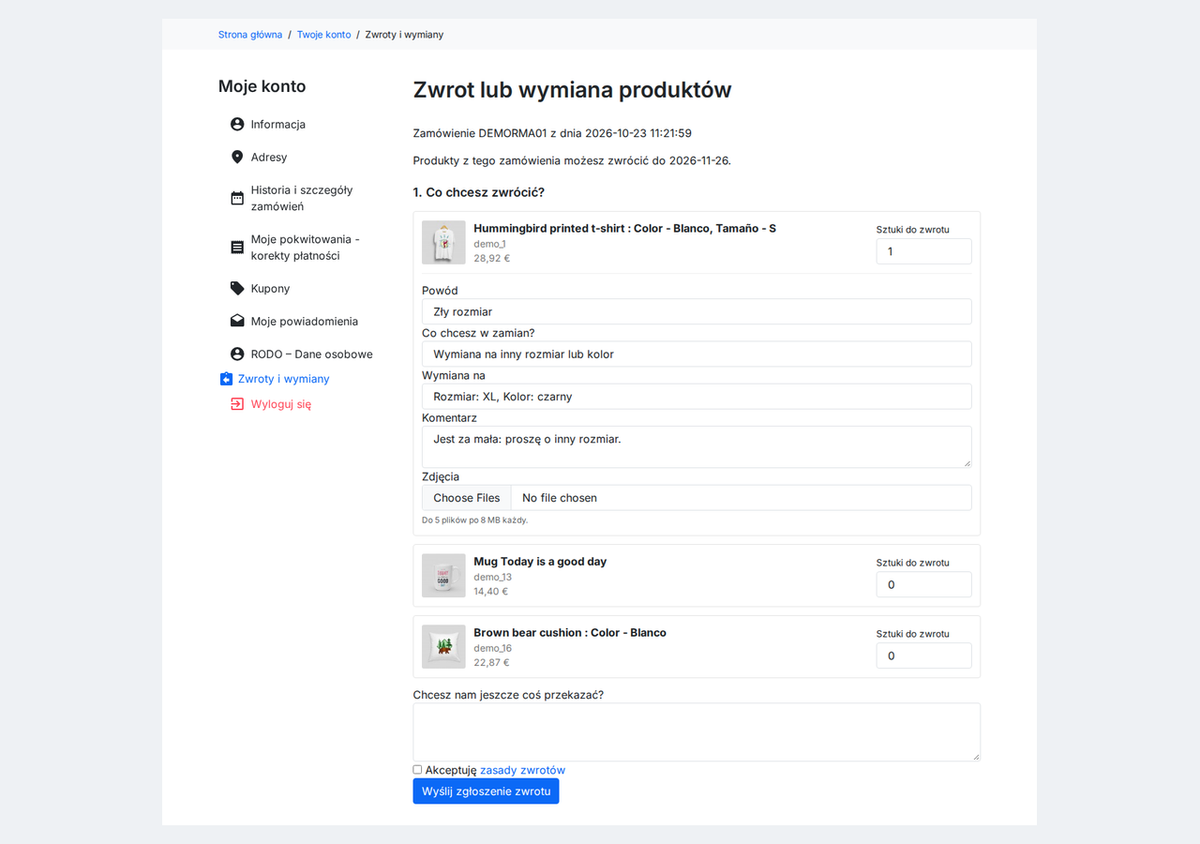Image resolution: width=1200 pixels, height=844 pixels.
Task: Open Moje pokwitowania - korekty płatności
Action: click(x=305, y=247)
